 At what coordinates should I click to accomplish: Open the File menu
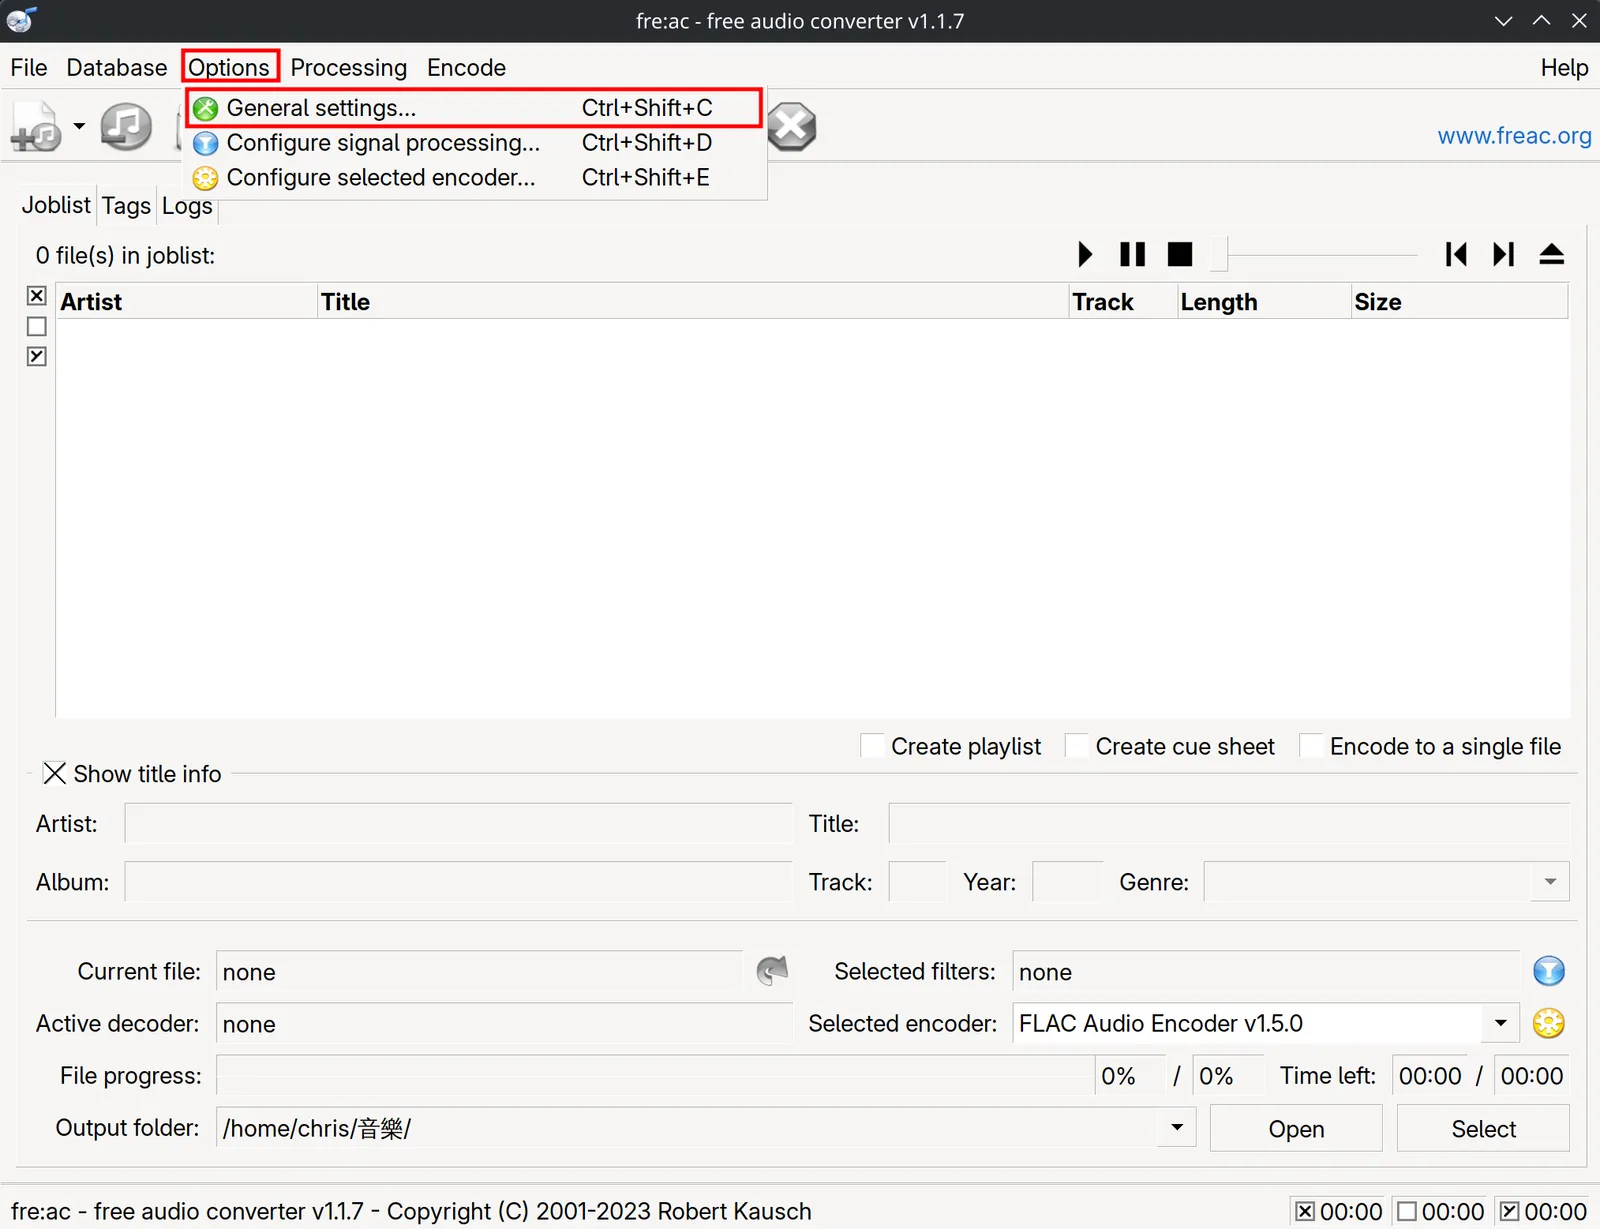[x=29, y=67]
